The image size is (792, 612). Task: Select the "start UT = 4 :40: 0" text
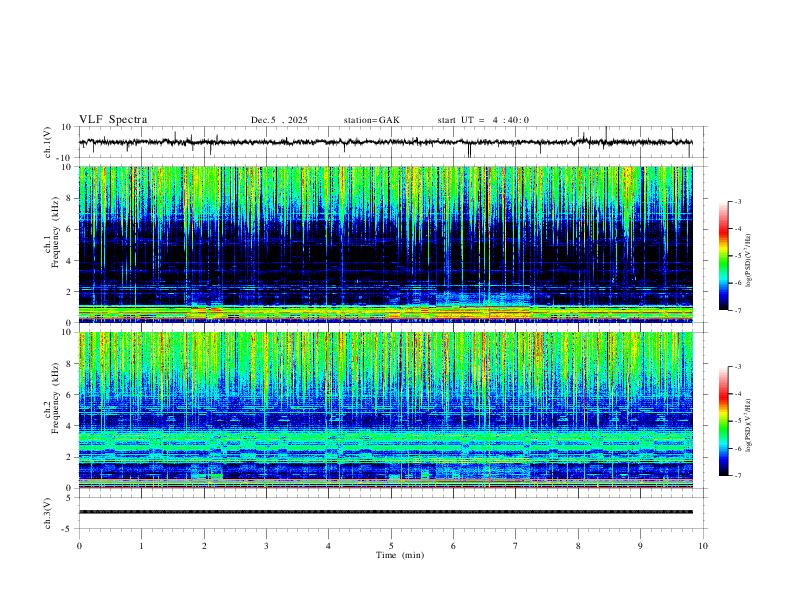[483, 120]
